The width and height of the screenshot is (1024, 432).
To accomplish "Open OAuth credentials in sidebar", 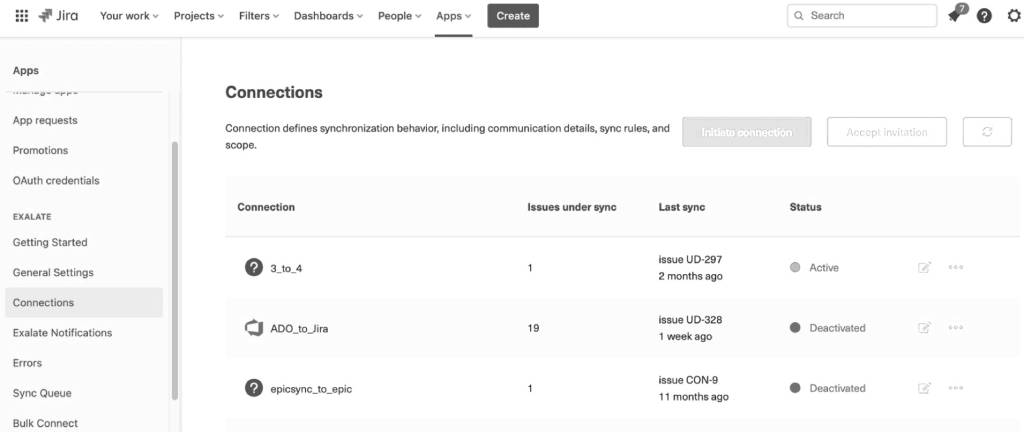I will tap(56, 180).
